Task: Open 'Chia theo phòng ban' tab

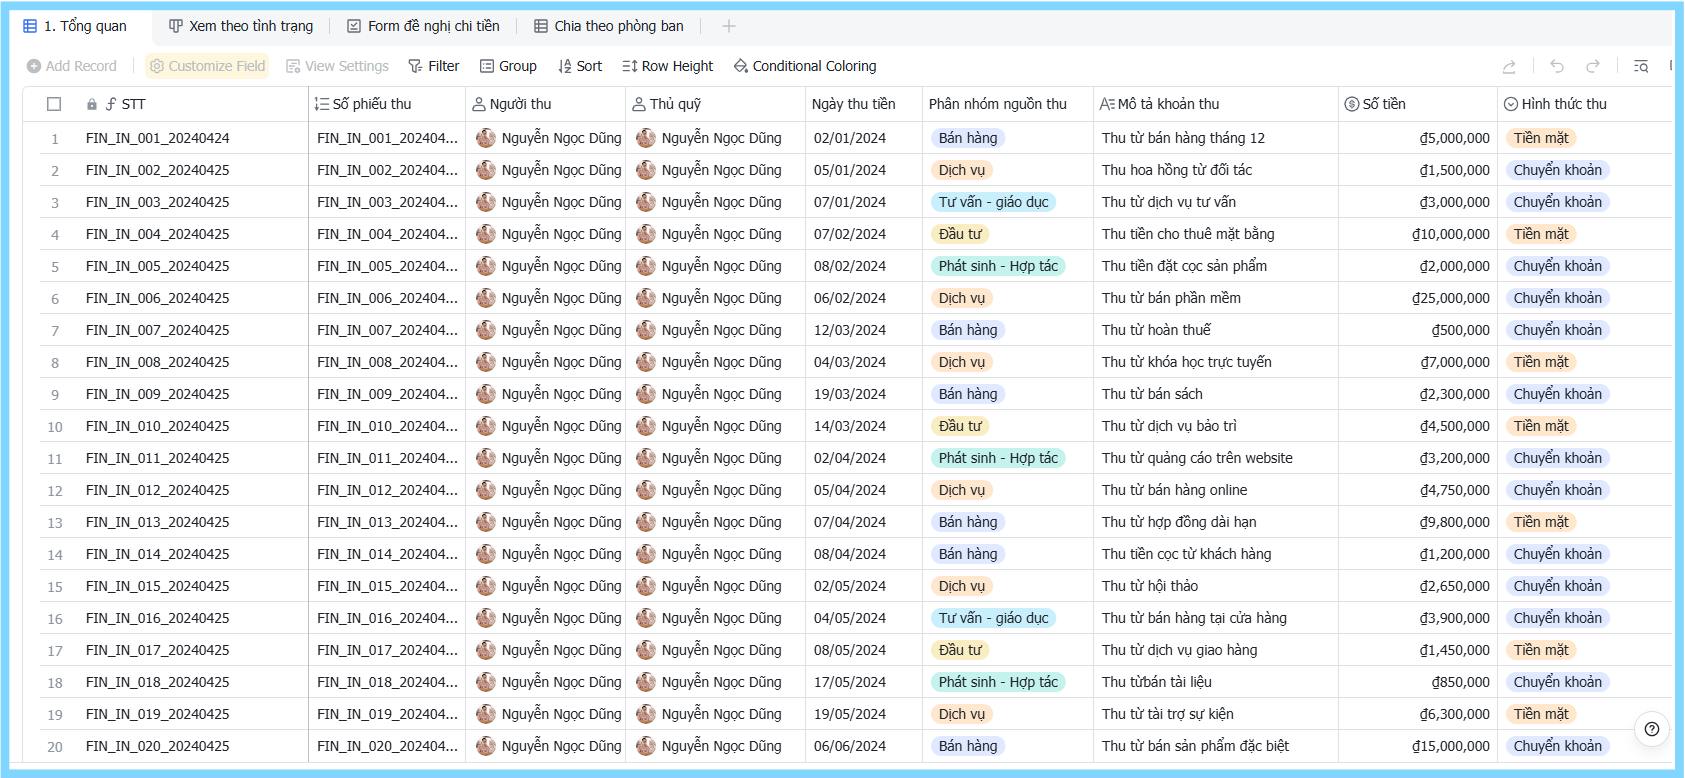Action: click(609, 26)
